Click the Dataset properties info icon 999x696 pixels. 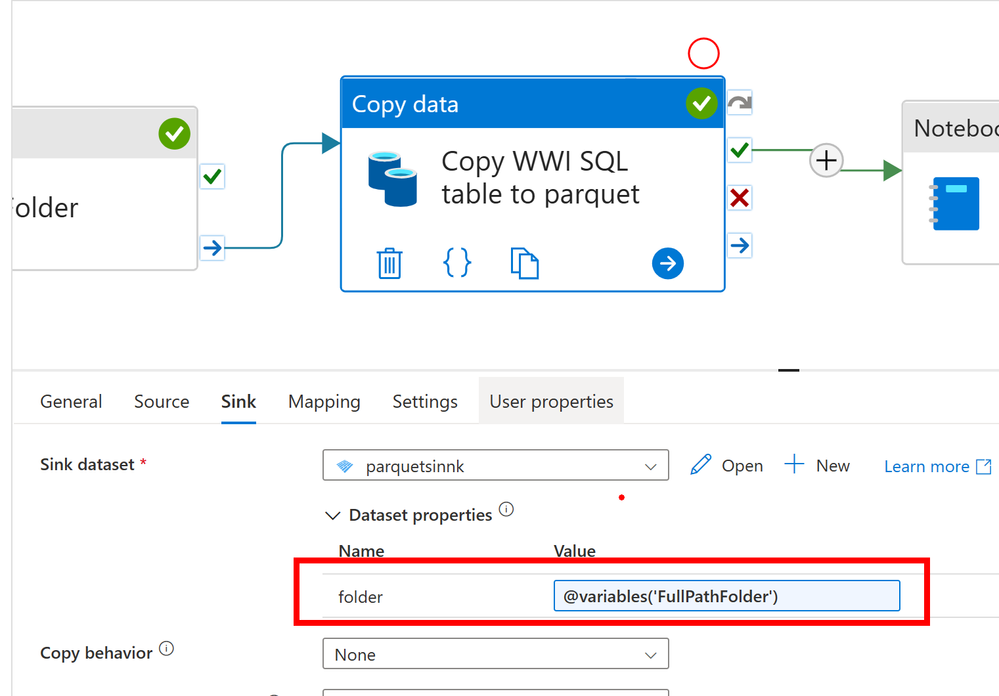coord(506,509)
